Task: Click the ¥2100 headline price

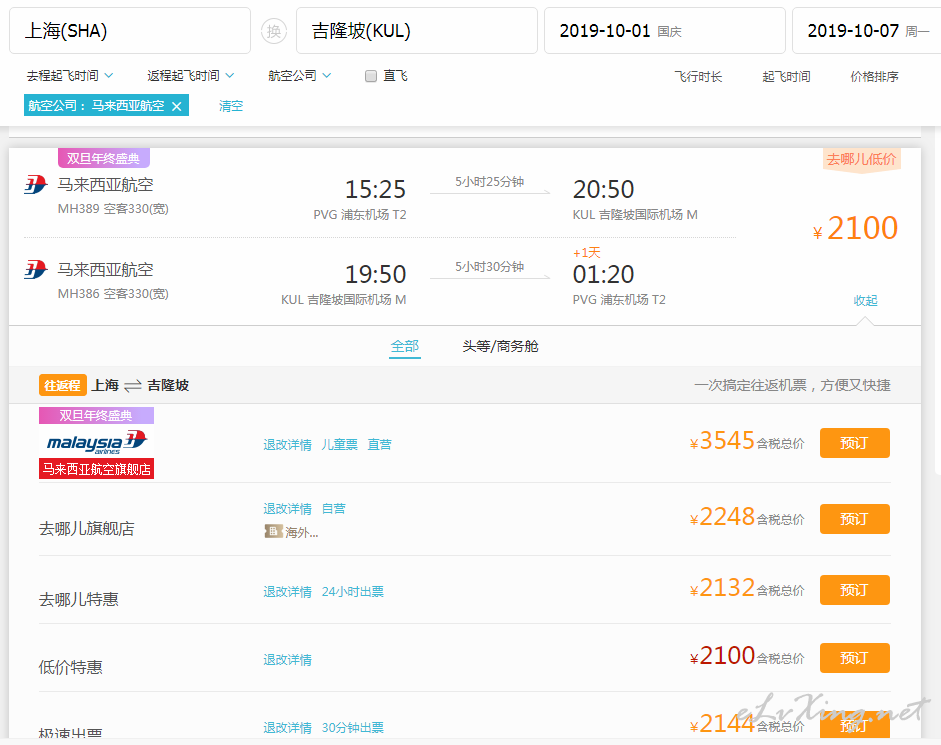Action: [855, 228]
